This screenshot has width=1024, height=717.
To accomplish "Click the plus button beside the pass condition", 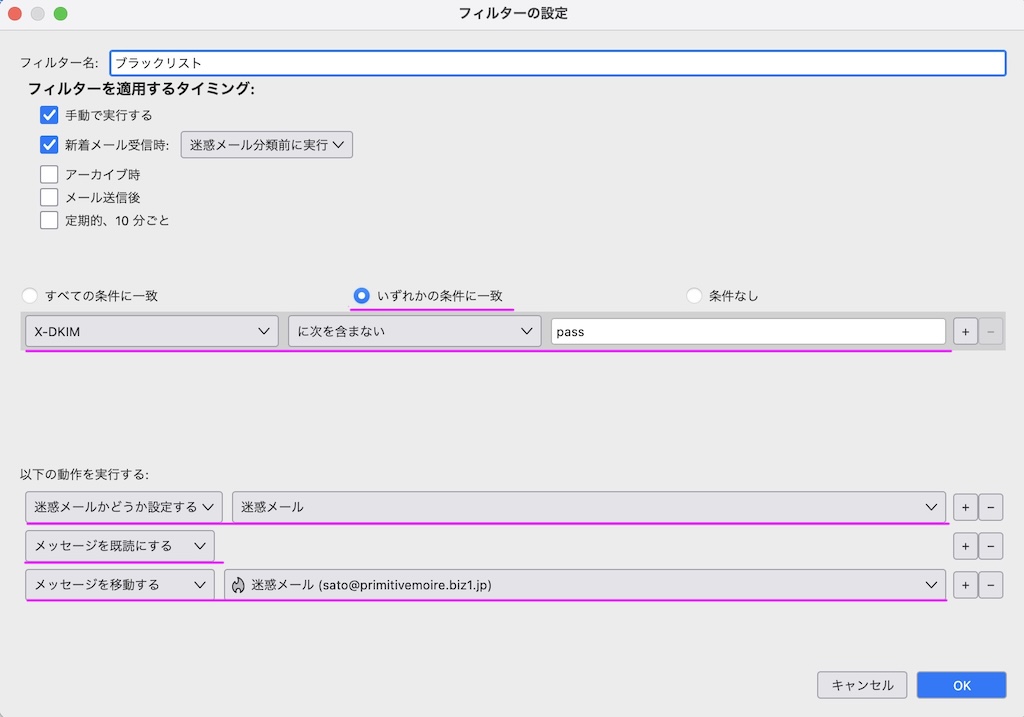I will pyautogui.click(x=965, y=332).
